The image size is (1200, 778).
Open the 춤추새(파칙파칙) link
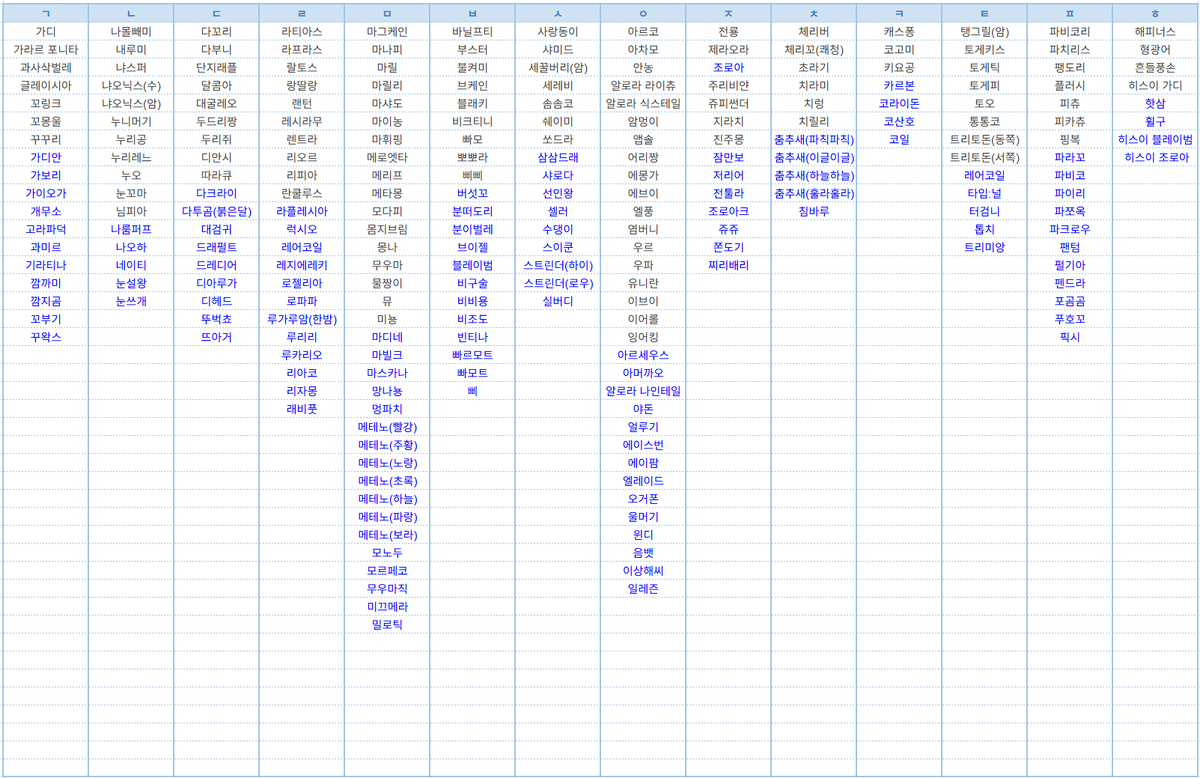[814, 139]
